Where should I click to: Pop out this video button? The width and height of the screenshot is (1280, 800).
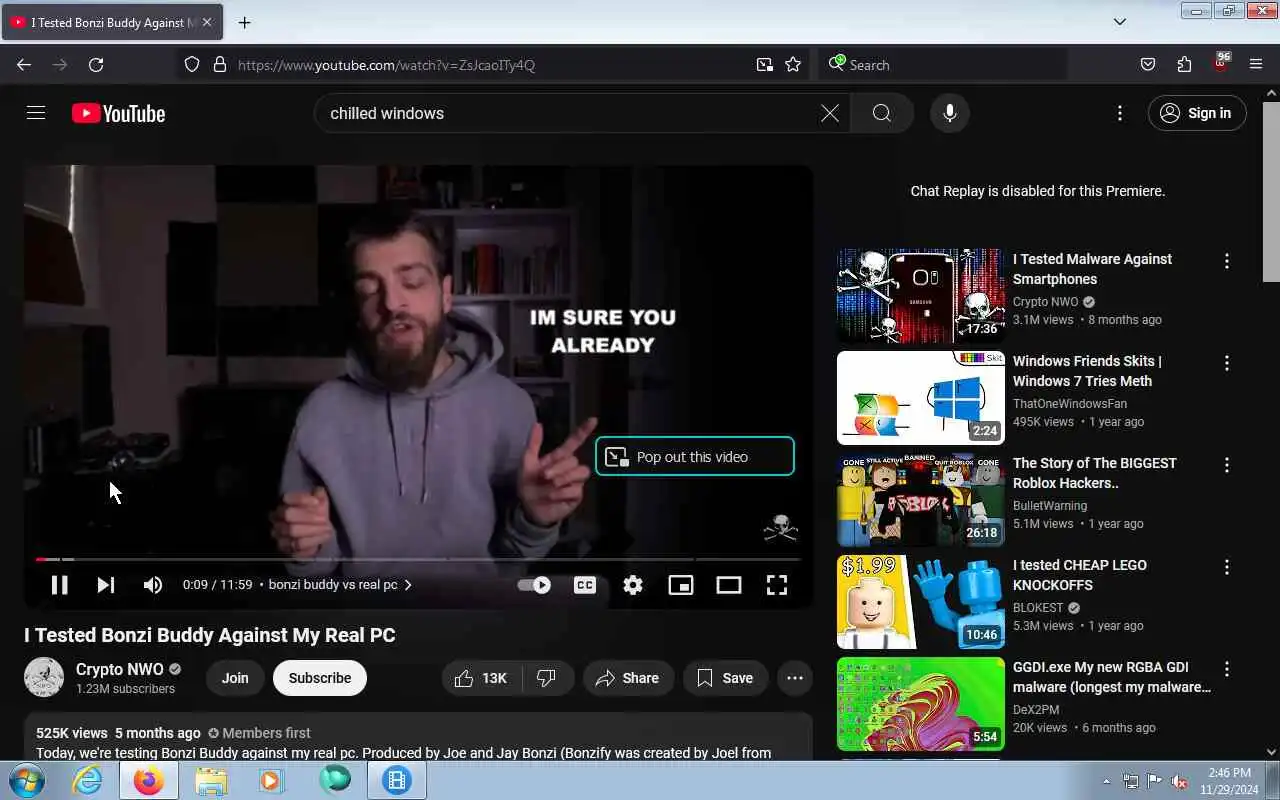[695, 456]
